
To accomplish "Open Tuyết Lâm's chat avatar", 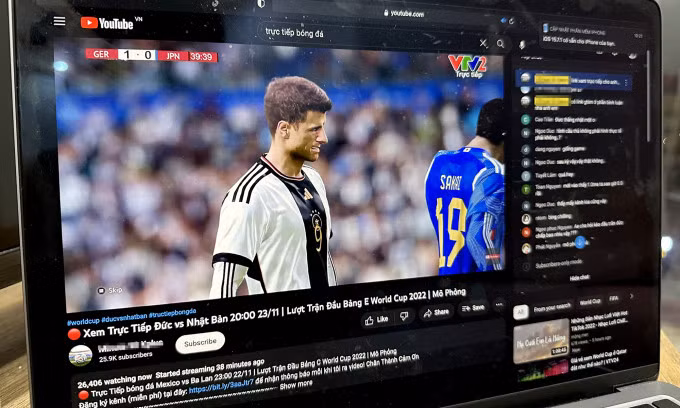I will coord(526,176).
